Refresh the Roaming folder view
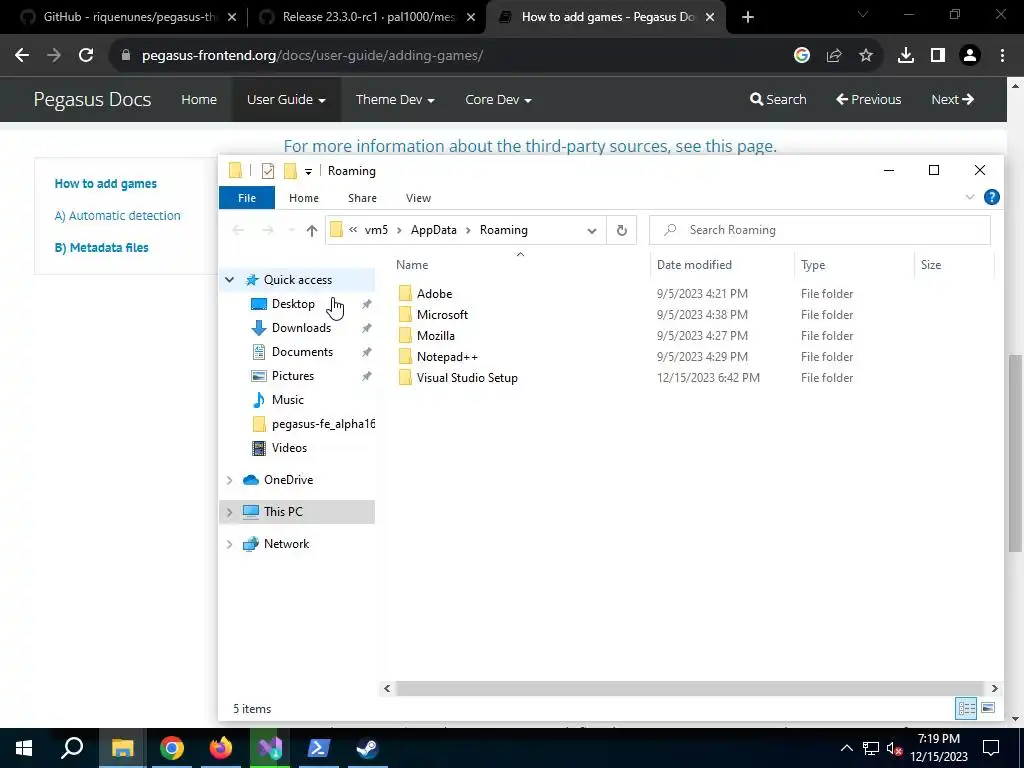Image resolution: width=1024 pixels, height=768 pixels. click(622, 230)
